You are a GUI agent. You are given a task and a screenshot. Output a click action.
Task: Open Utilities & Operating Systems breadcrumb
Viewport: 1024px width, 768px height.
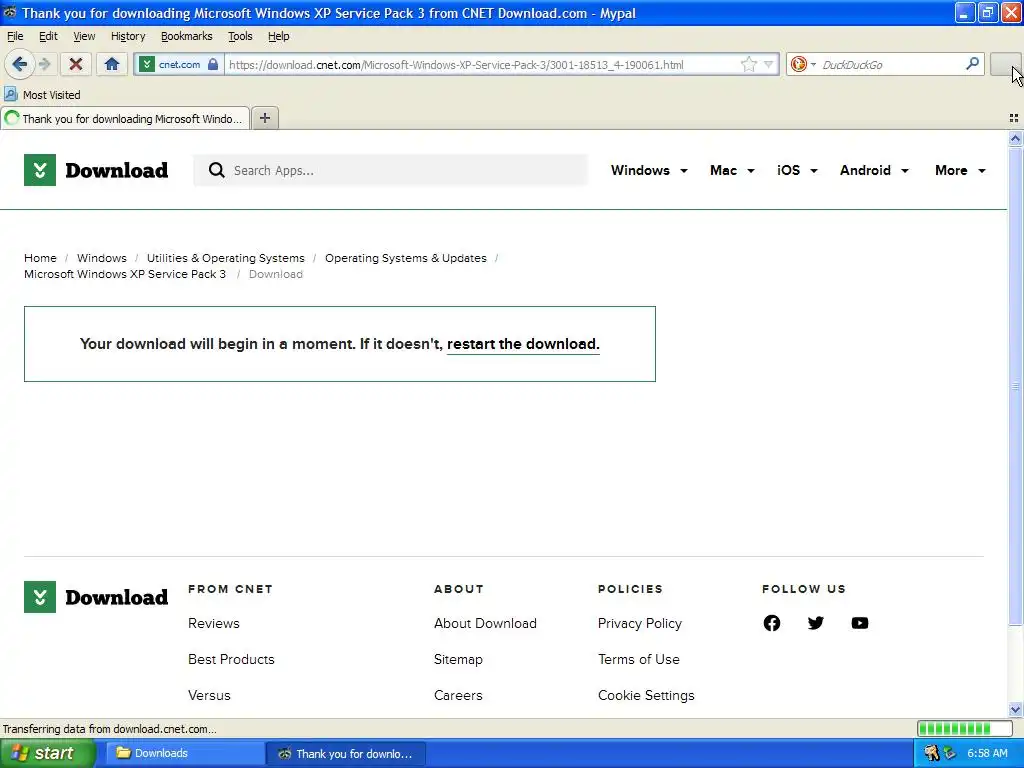coord(225,258)
